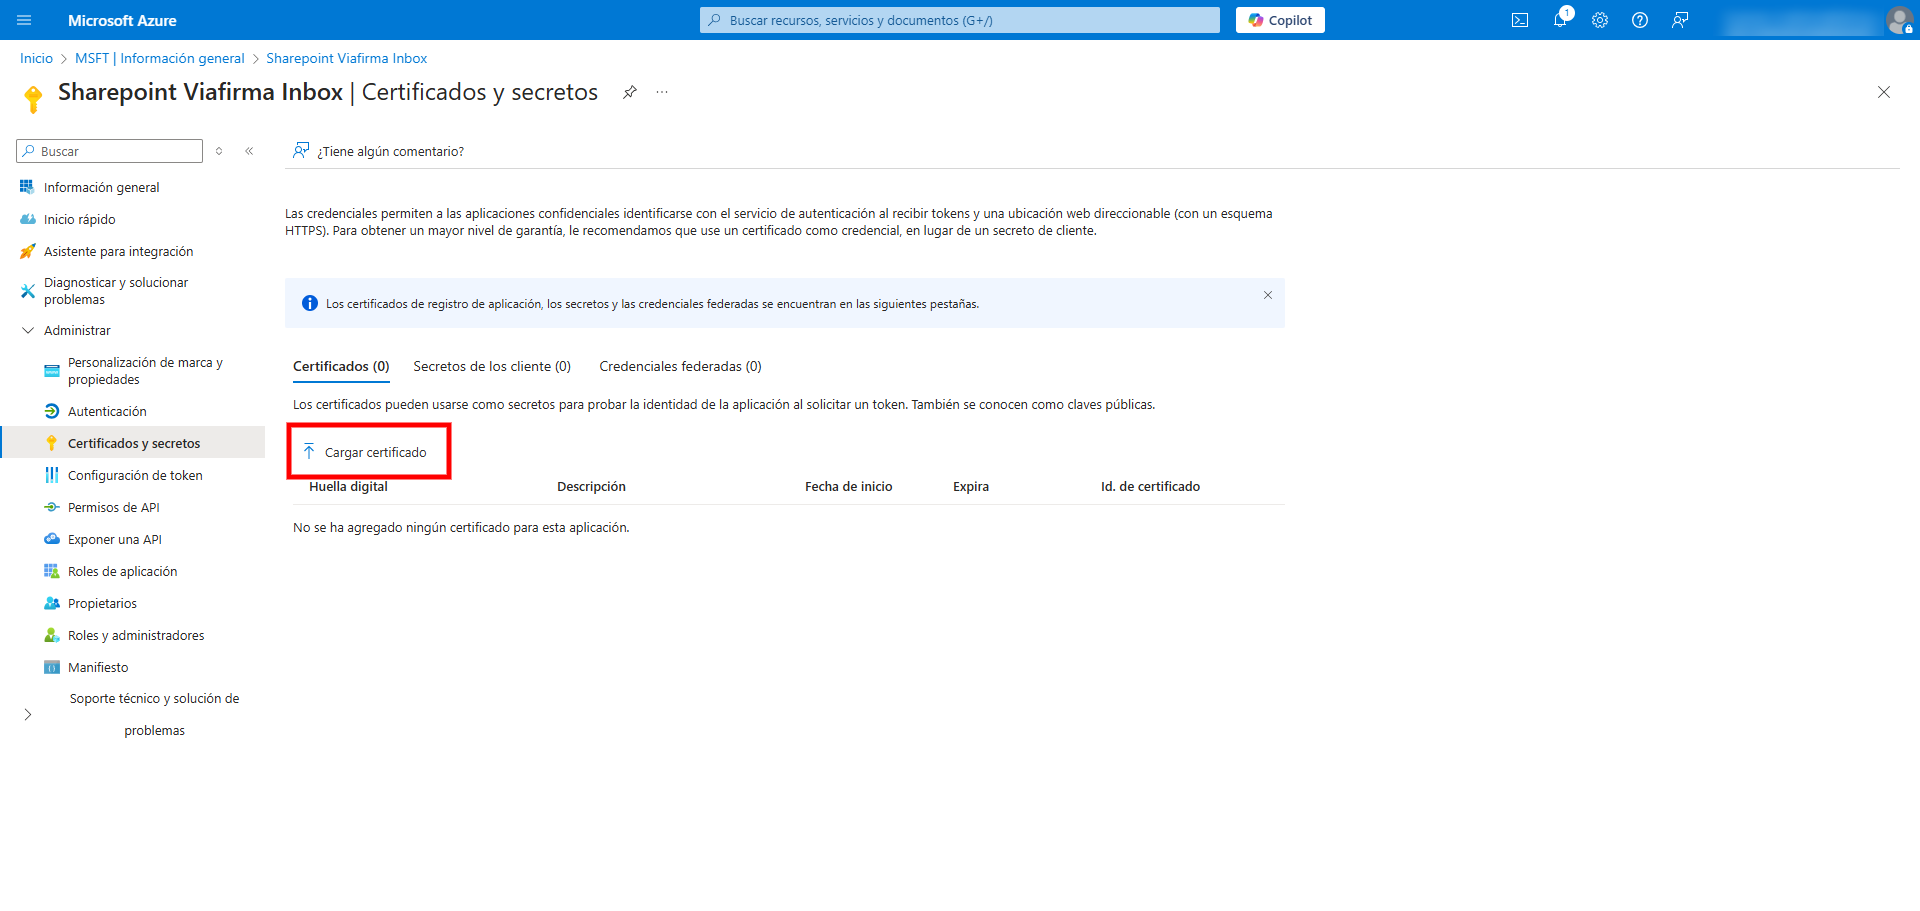Toggle expand all sidebar sections arrows
This screenshot has height=911, width=1920.
(219, 151)
